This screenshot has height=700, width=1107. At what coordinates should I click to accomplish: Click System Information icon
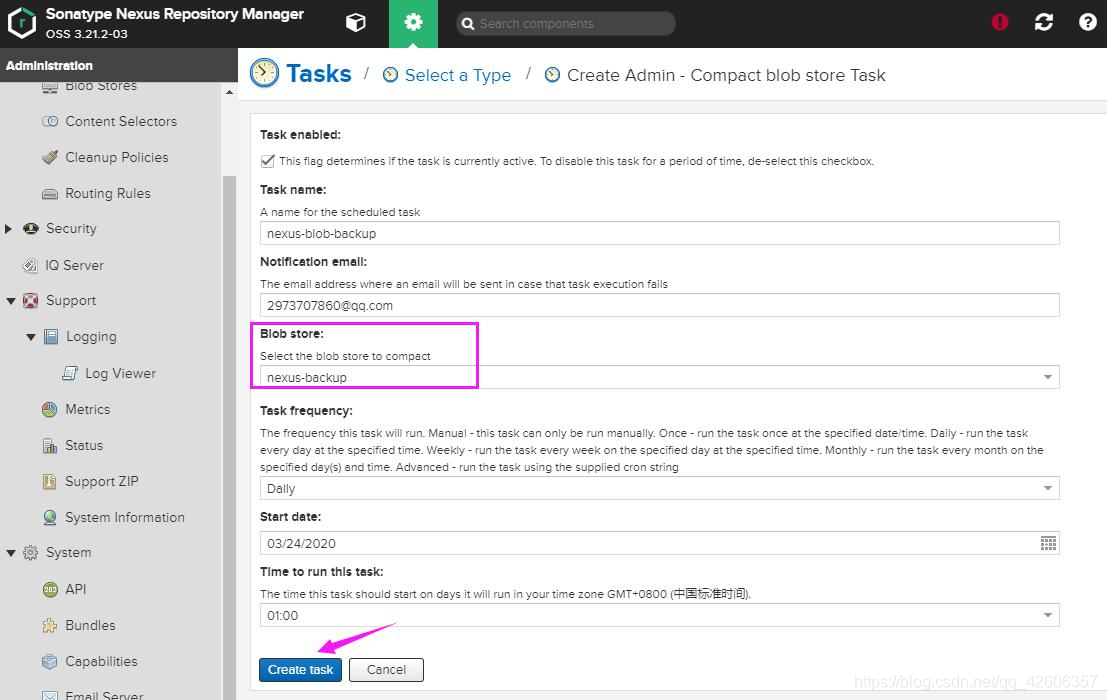49,517
